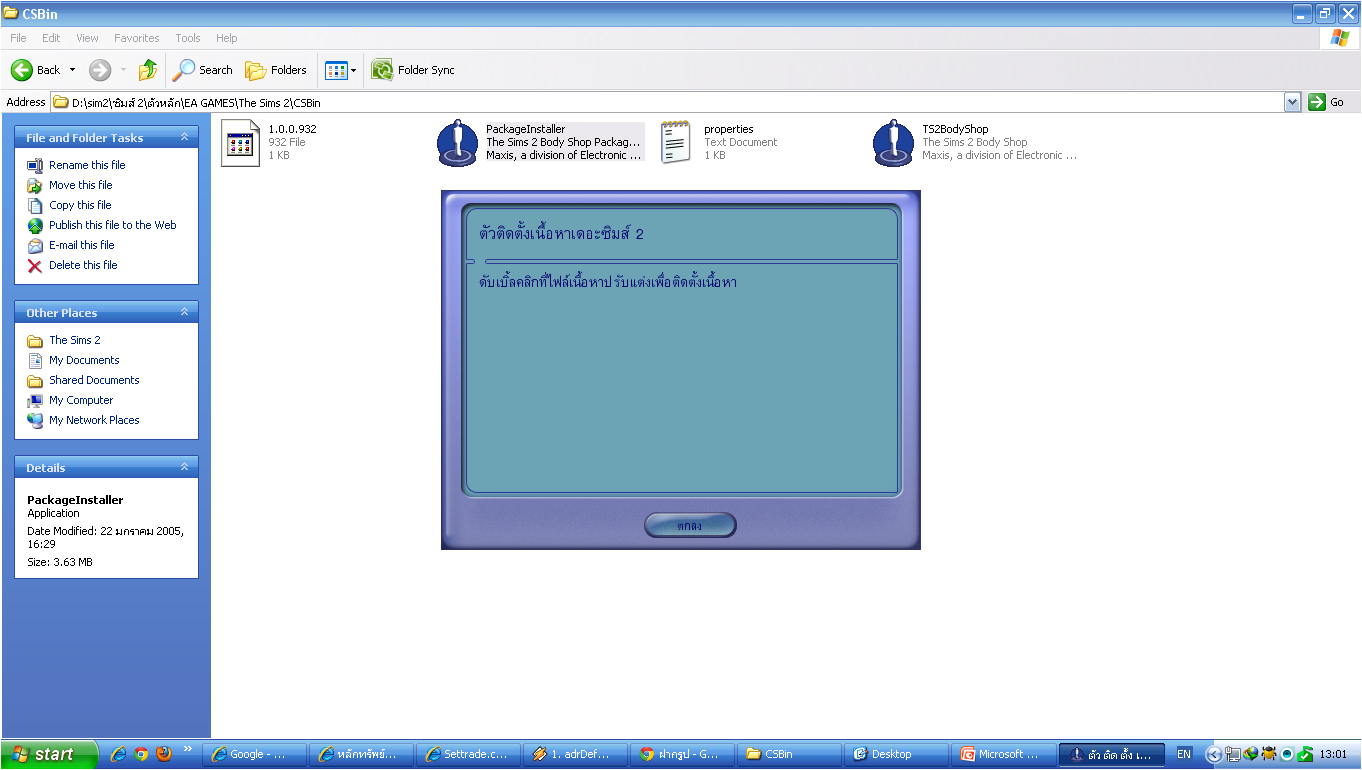1362x770 pixels.
Task: Click the Publish this file to the Web icon
Action: pos(36,225)
